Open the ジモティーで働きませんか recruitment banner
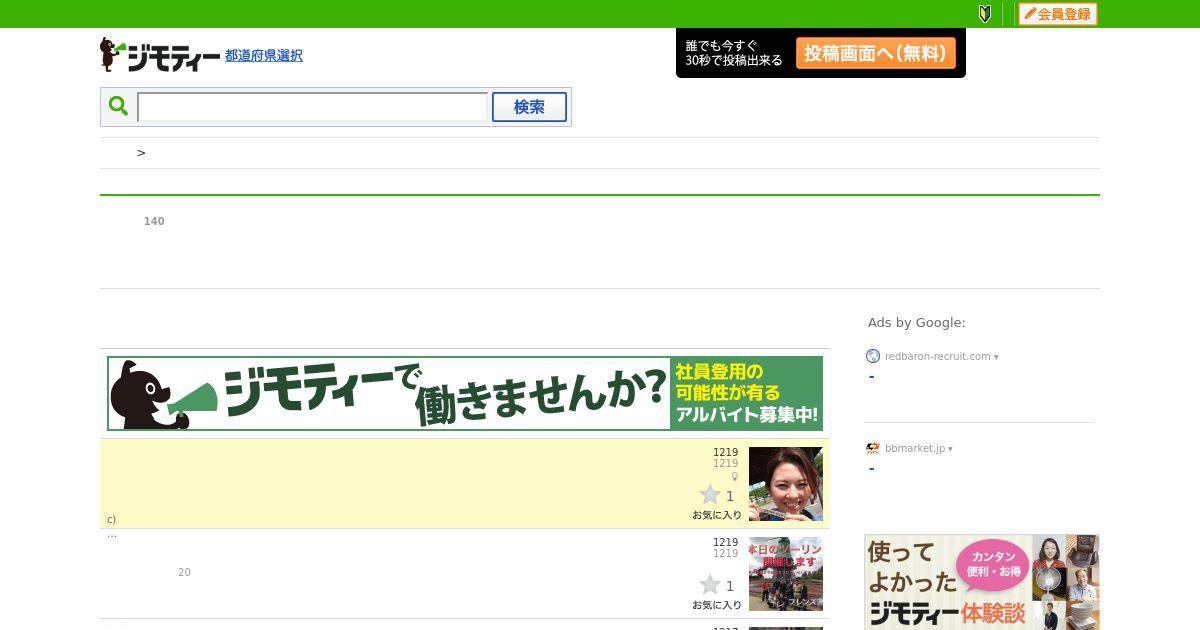 465,393
